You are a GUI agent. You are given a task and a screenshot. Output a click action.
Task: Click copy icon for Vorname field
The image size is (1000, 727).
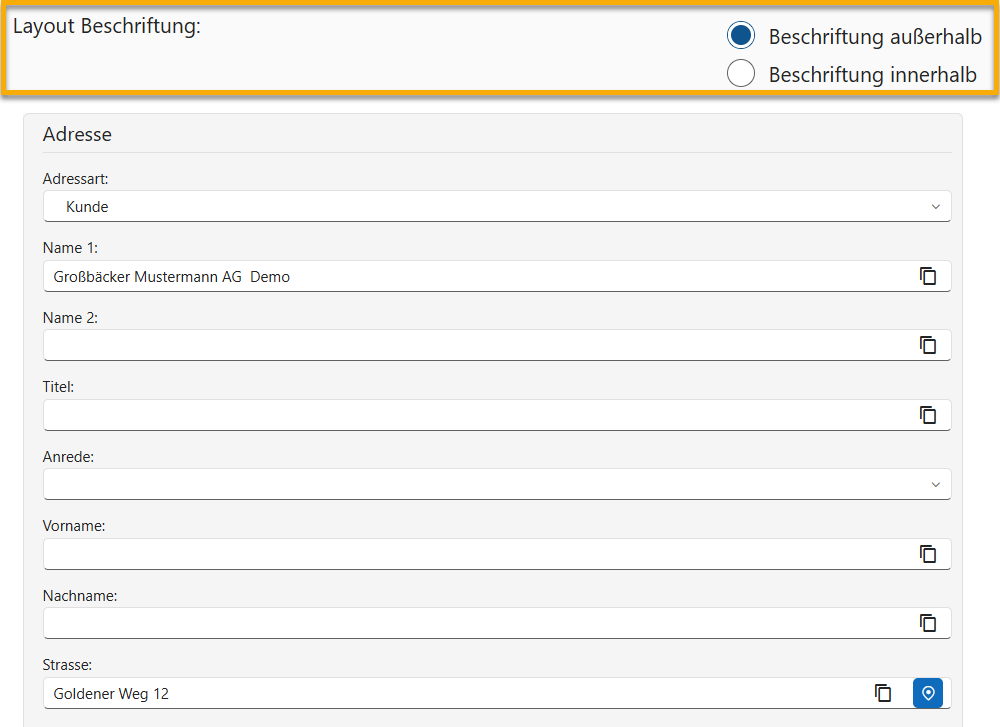click(x=928, y=554)
